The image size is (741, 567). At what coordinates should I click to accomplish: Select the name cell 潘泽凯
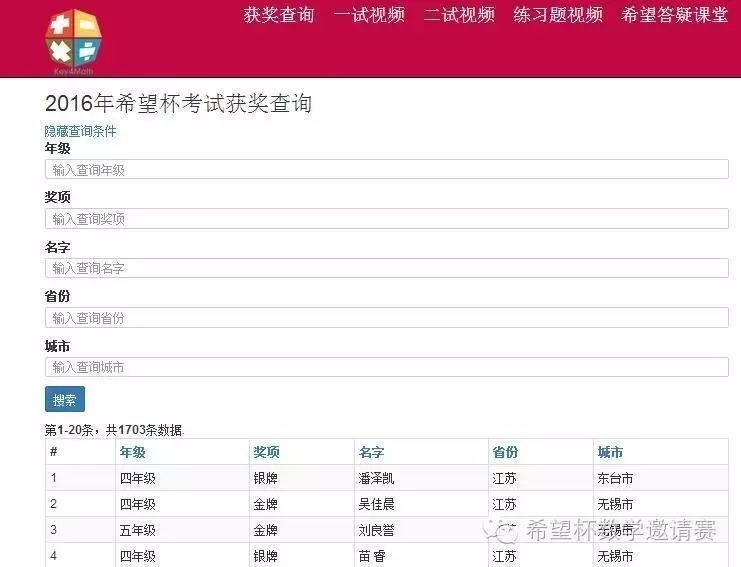pyautogui.click(x=376, y=478)
